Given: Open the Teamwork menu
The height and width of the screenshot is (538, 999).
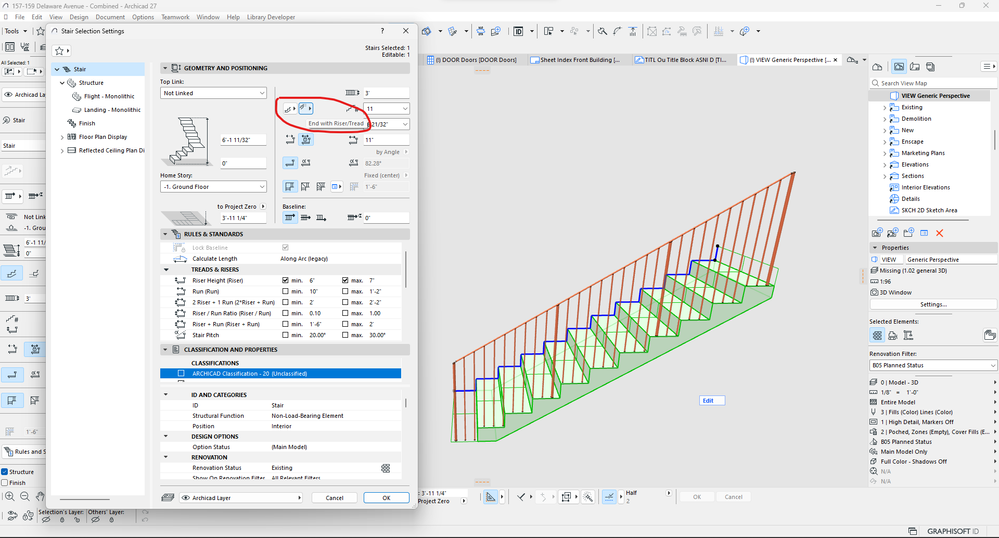Looking at the screenshot, I should (175, 17).
